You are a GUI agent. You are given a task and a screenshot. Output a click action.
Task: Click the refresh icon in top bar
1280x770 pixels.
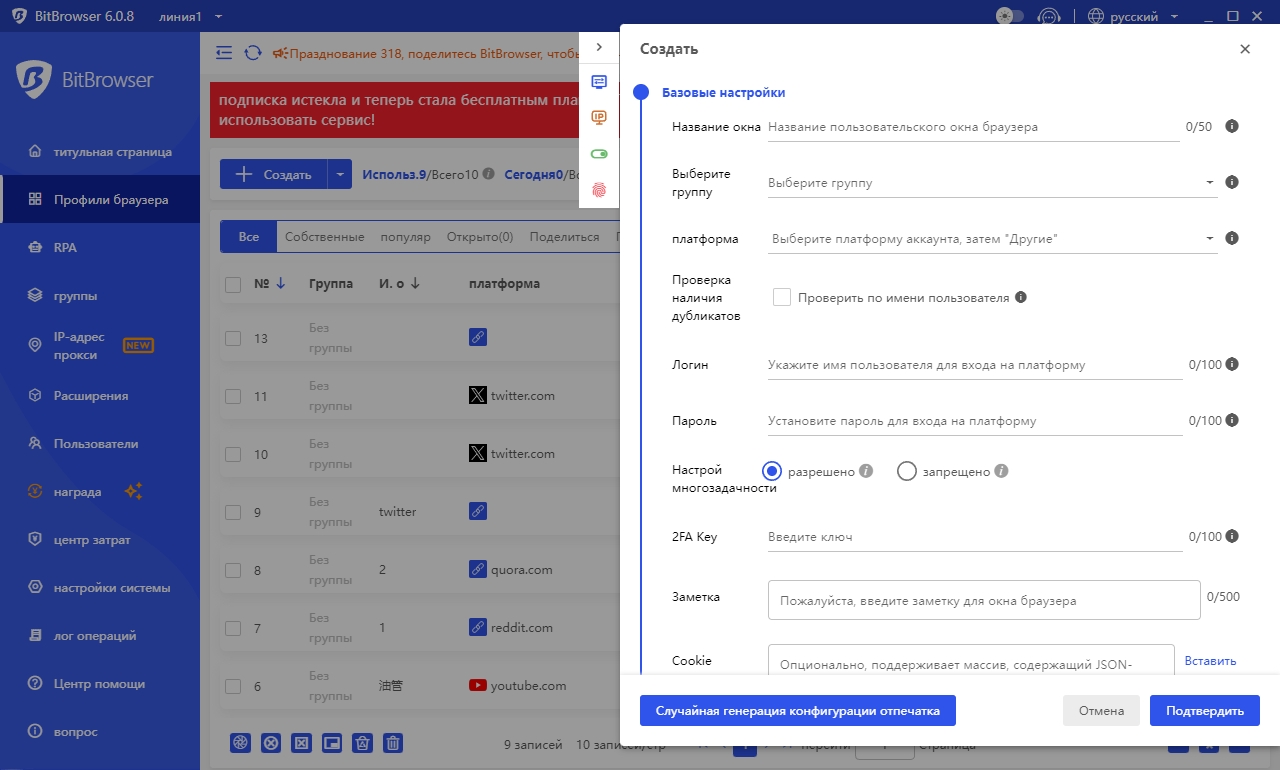pos(253,52)
